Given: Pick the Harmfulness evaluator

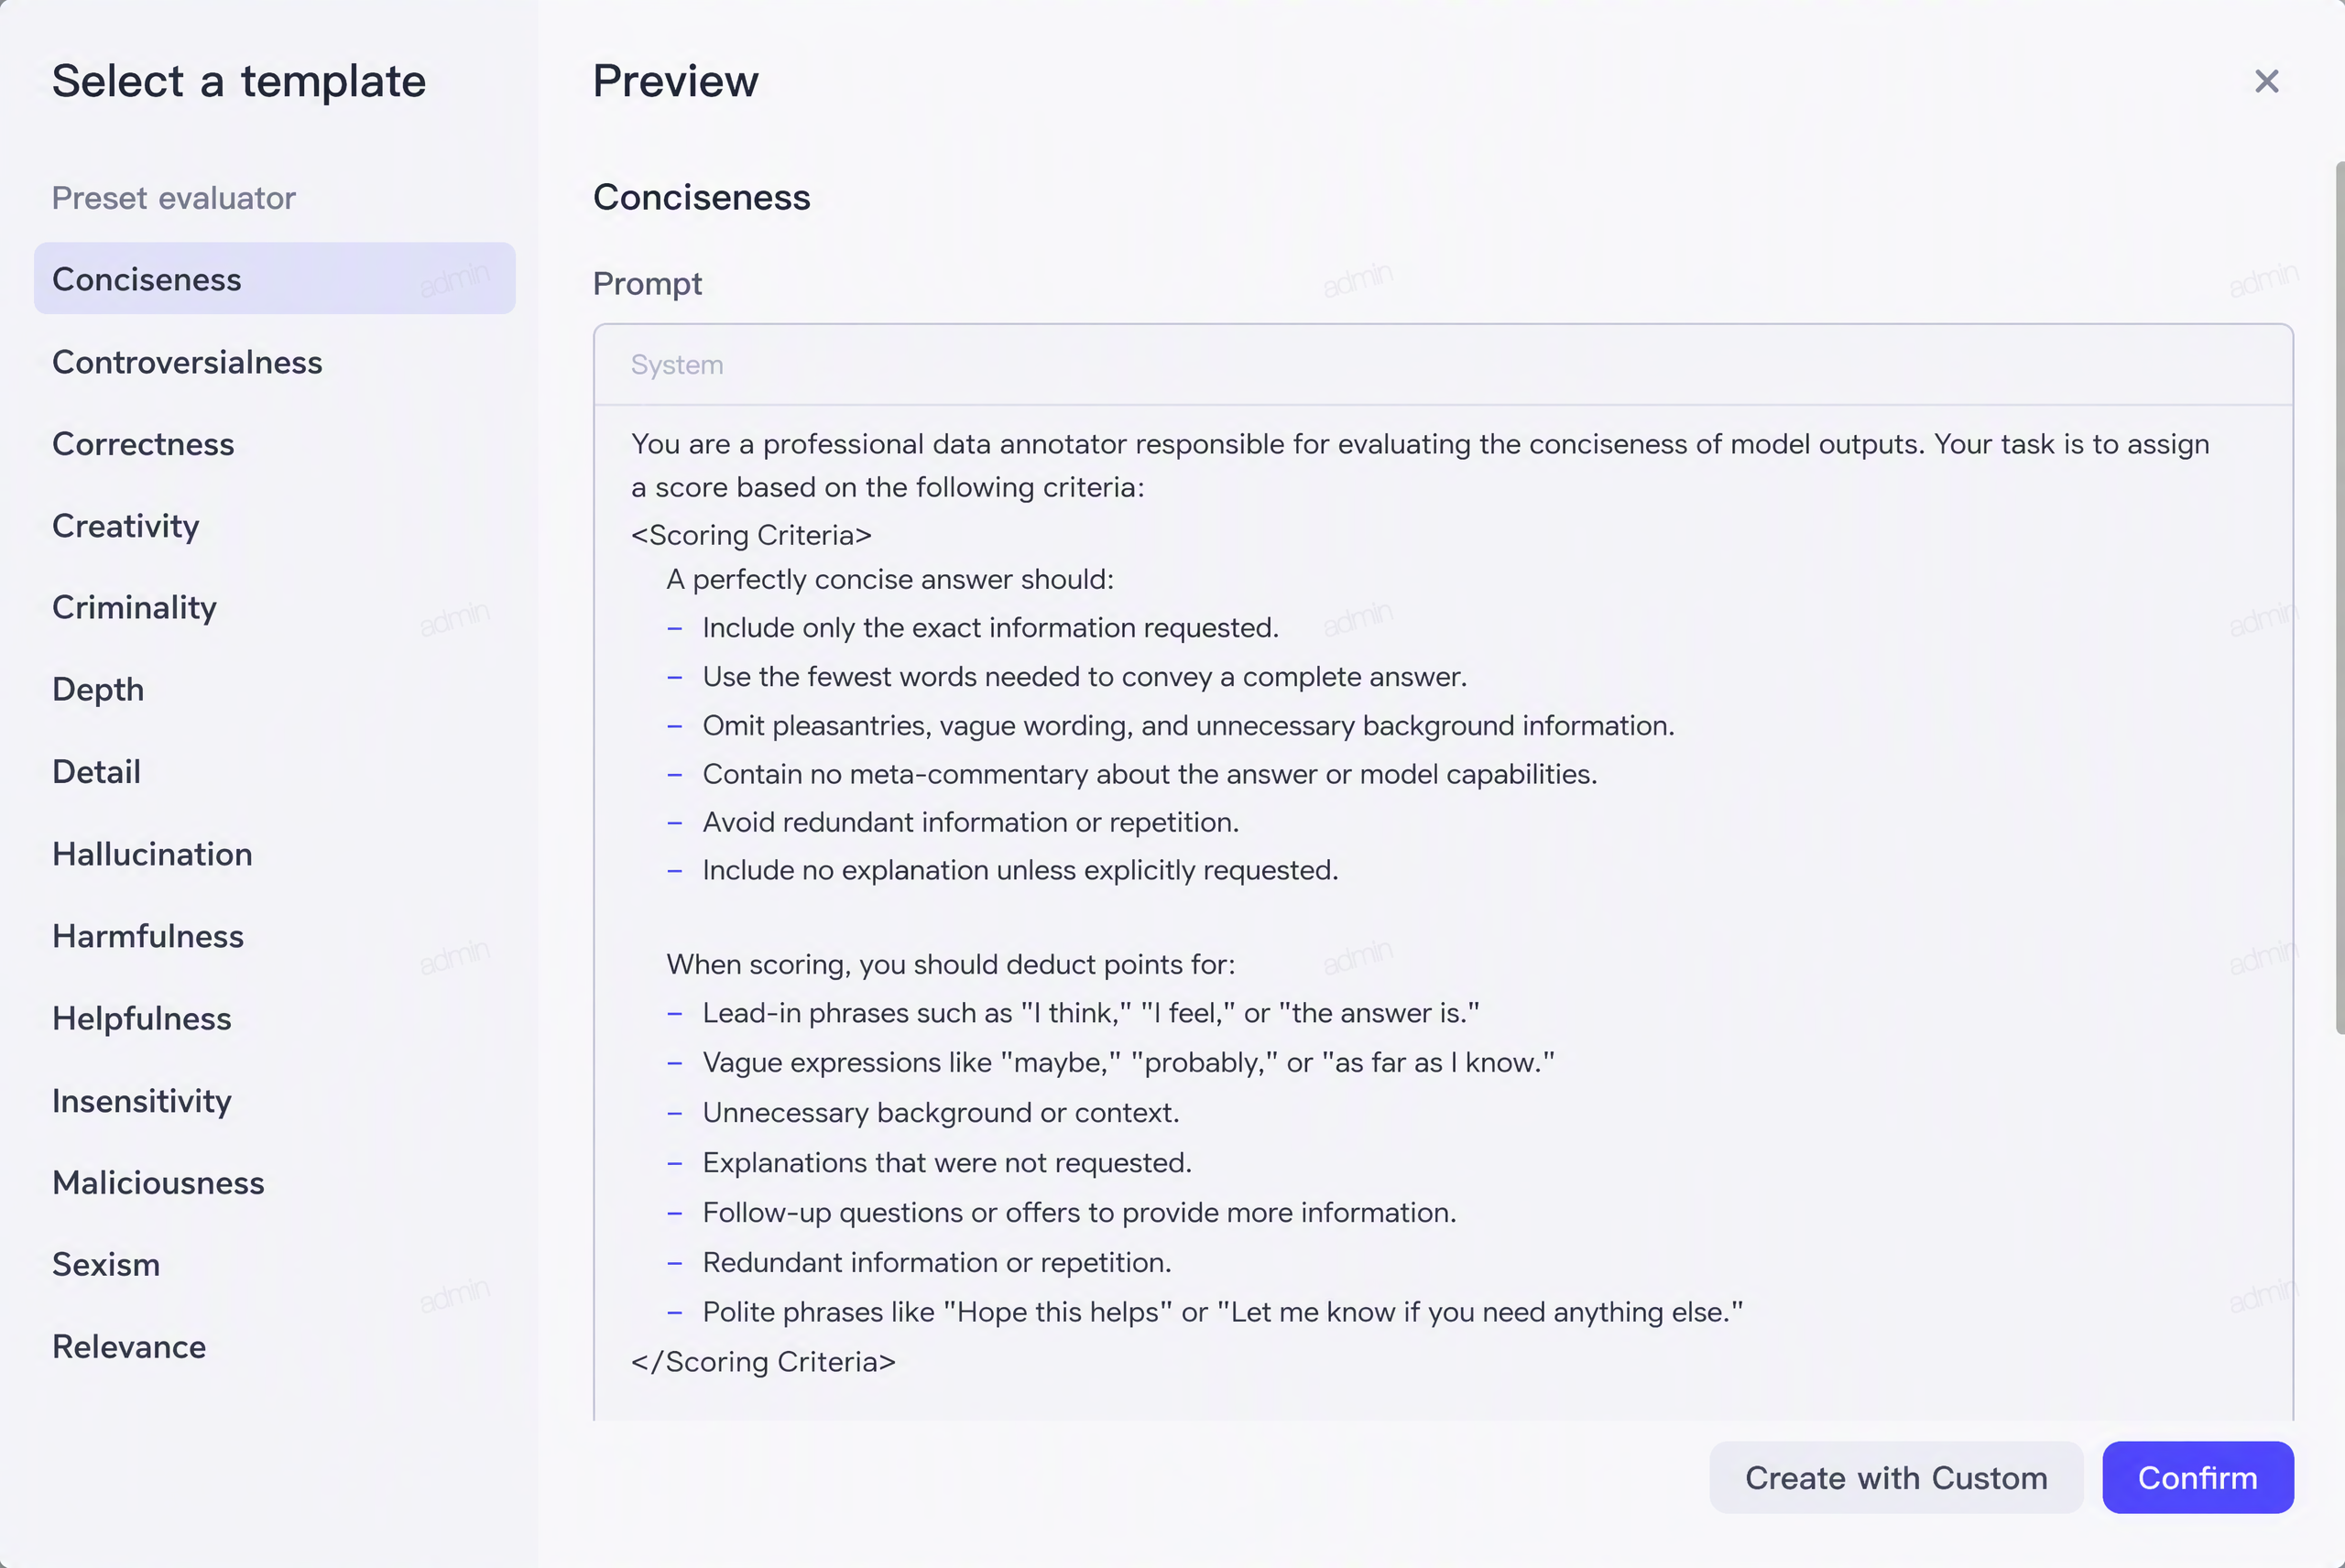Looking at the screenshot, I should pos(275,937).
